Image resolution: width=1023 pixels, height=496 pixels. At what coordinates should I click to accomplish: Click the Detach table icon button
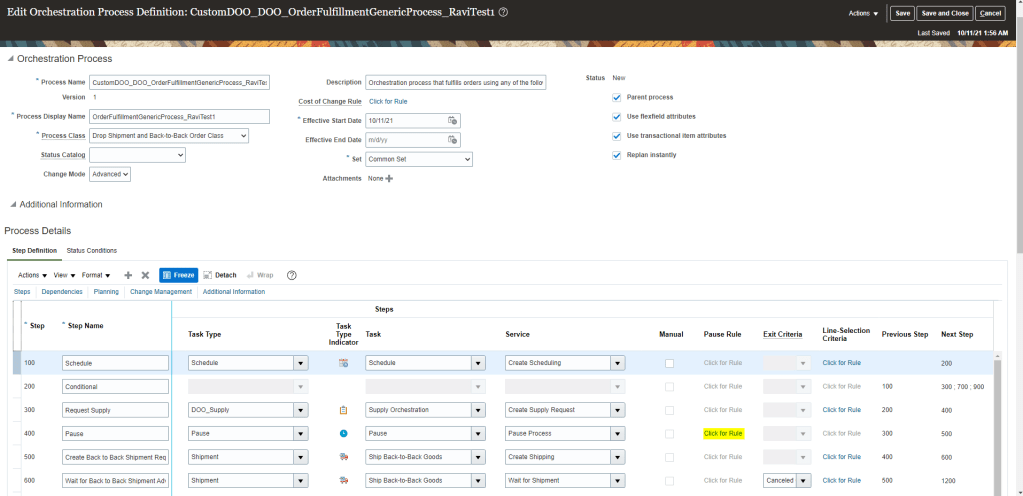tap(220, 275)
